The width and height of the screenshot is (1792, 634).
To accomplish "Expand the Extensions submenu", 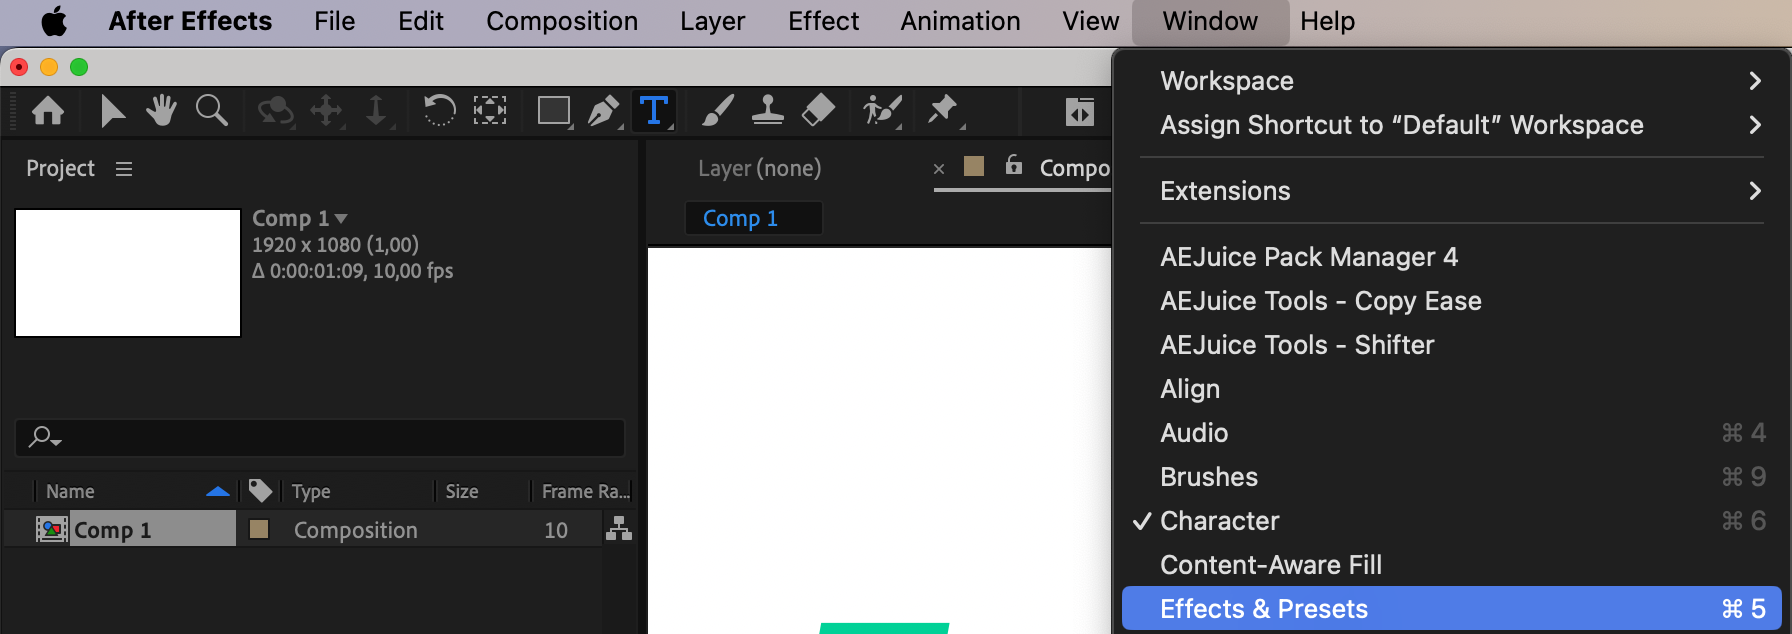I will (x=1452, y=191).
